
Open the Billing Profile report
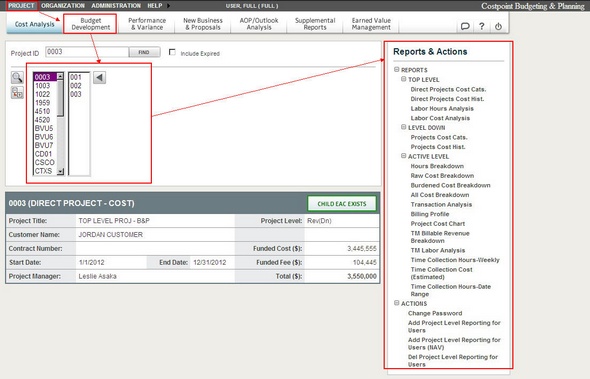click(430, 214)
